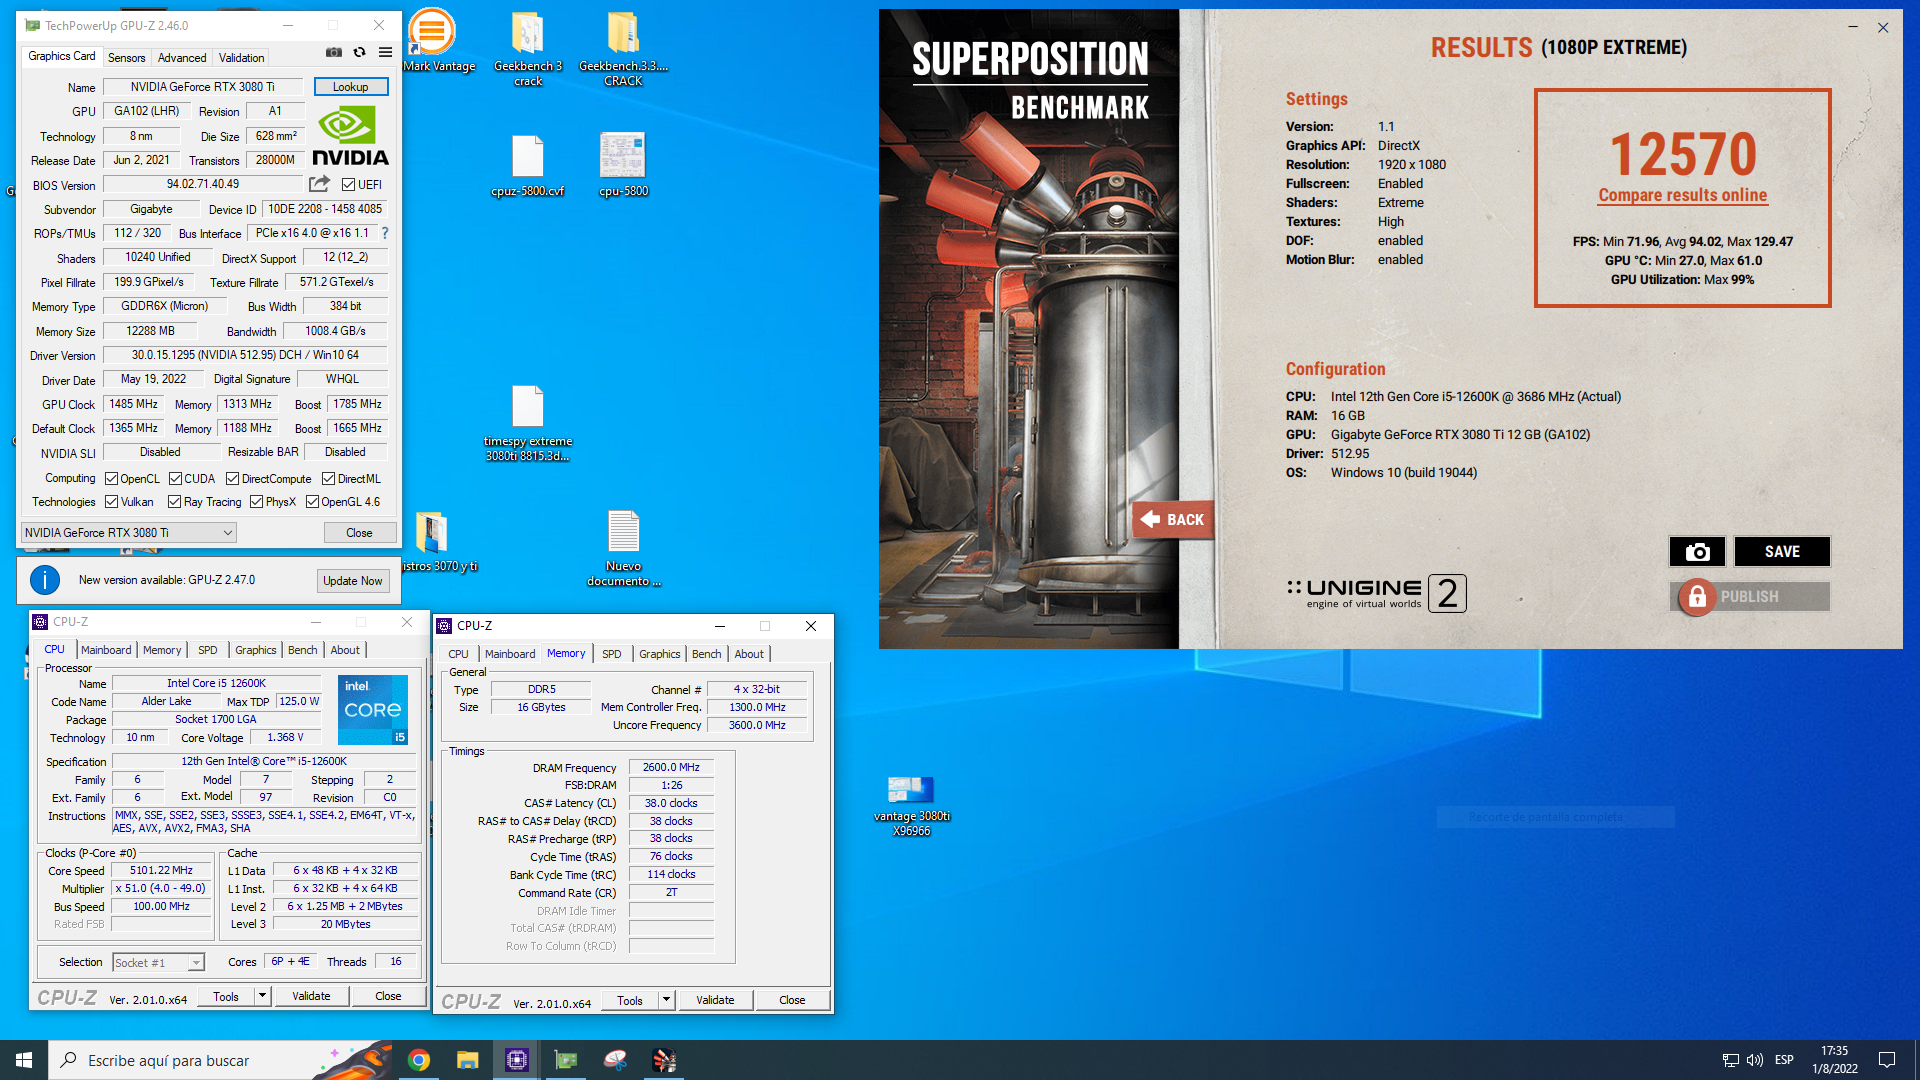The image size is (1920, 1080).
Task: Click the Close button in GPU-Z window
Action: tap(359, 533)
